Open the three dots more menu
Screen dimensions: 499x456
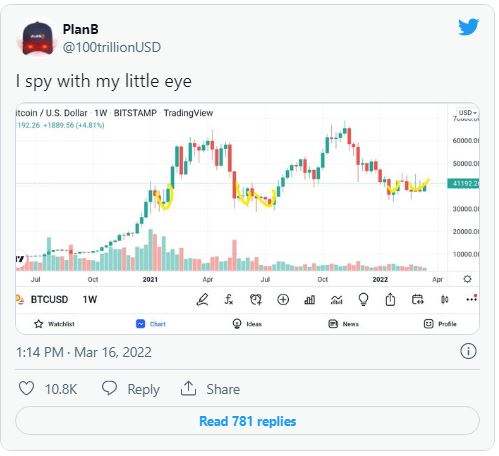[471, 299]
